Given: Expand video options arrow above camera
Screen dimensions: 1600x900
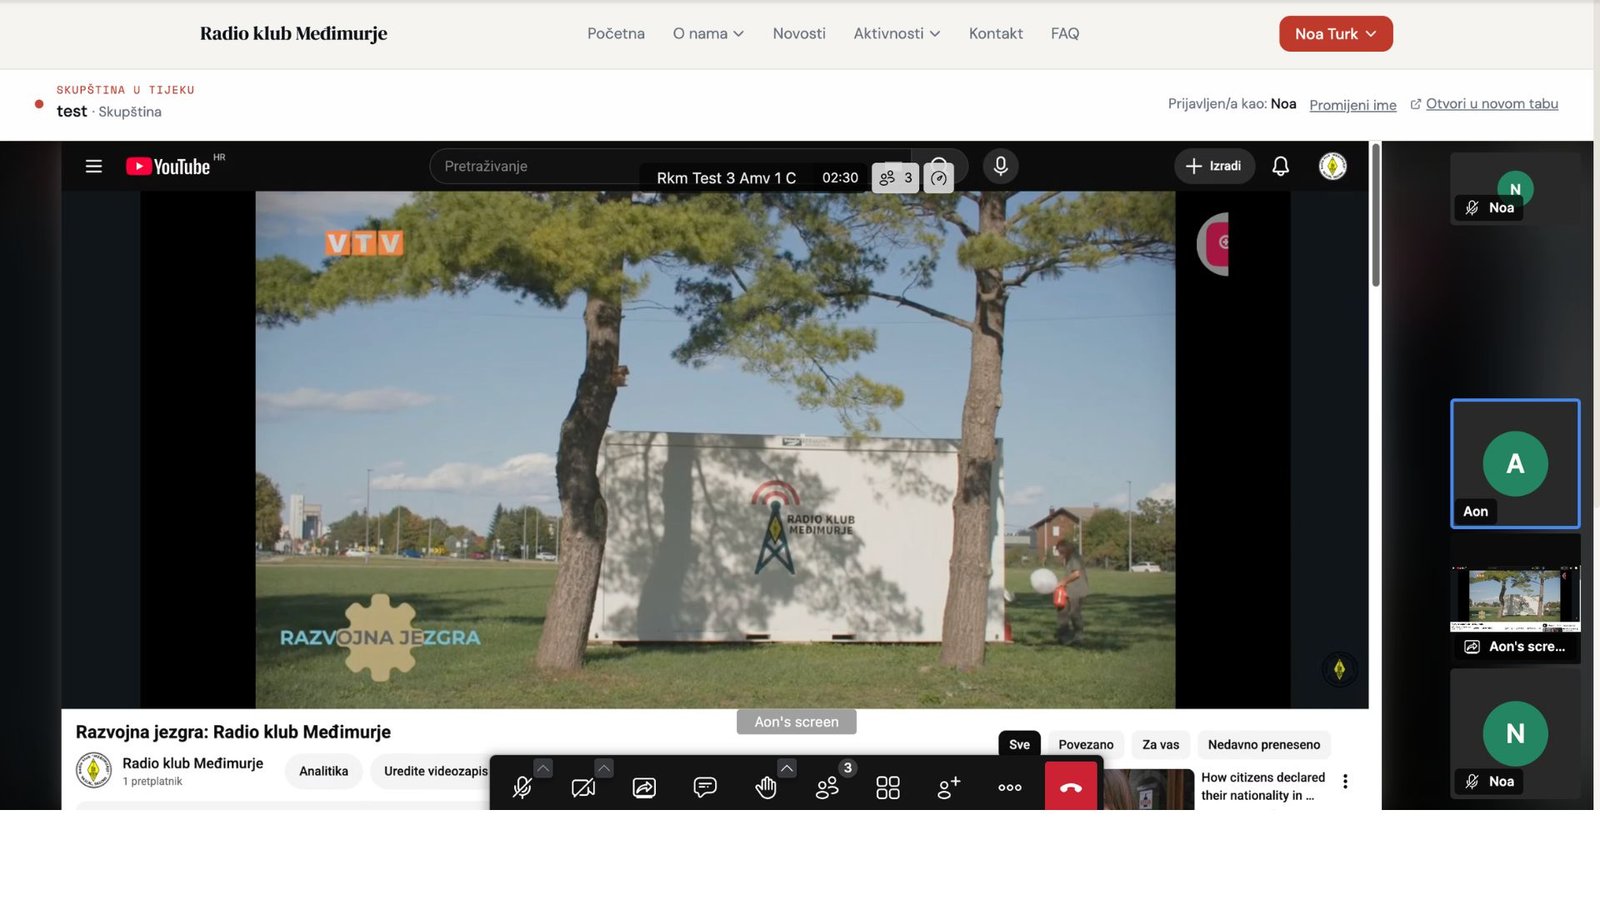Looking at the screenshot, I should click(x=604, y=768).
